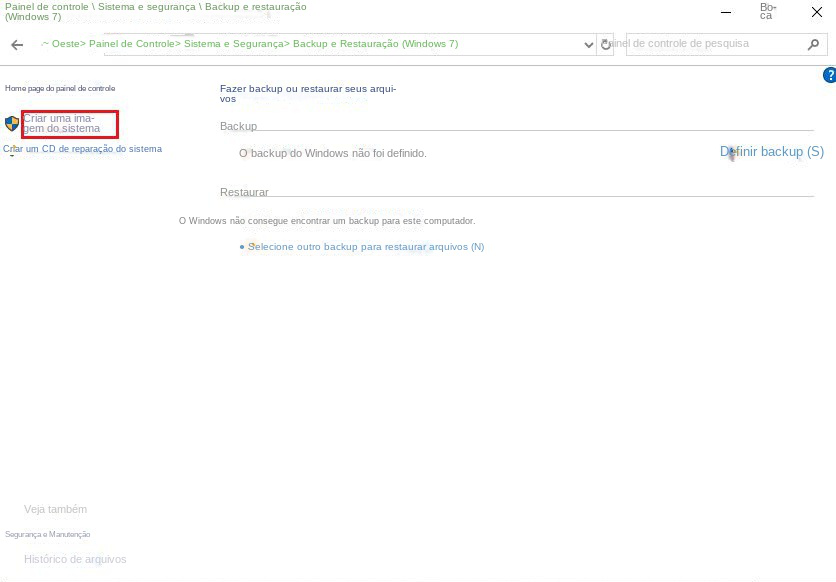The image size is (836, 582).
Task: Click the shield icon beside Criar uma imagem
Action: click(x=12, y=124)
